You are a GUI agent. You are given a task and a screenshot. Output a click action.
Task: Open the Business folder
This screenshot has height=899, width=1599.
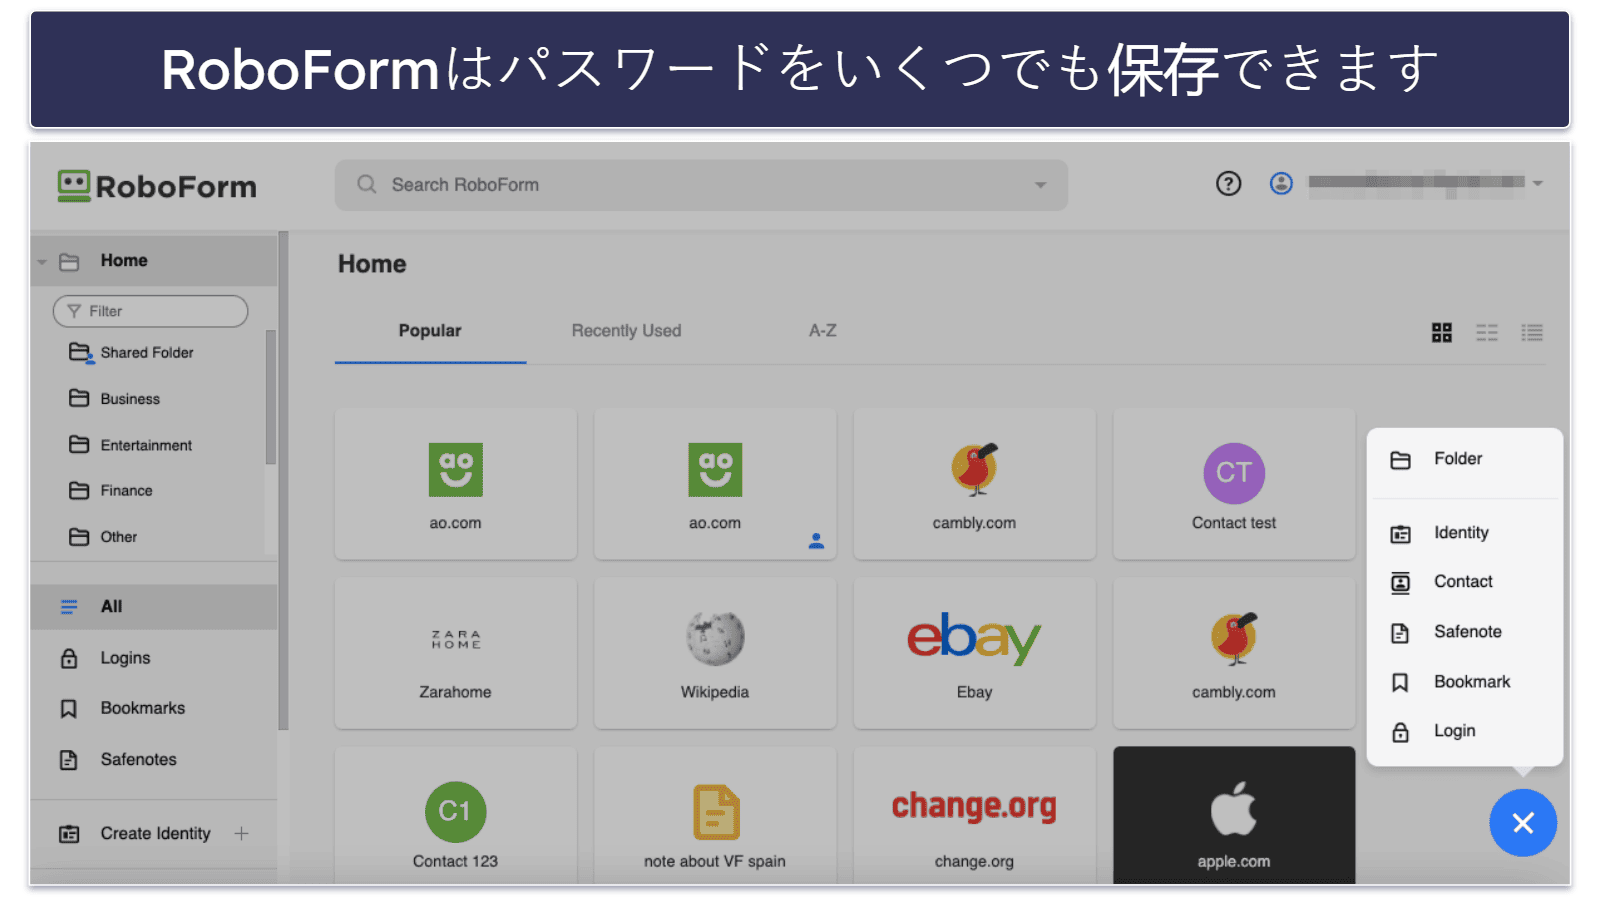(x=130, y=399)
